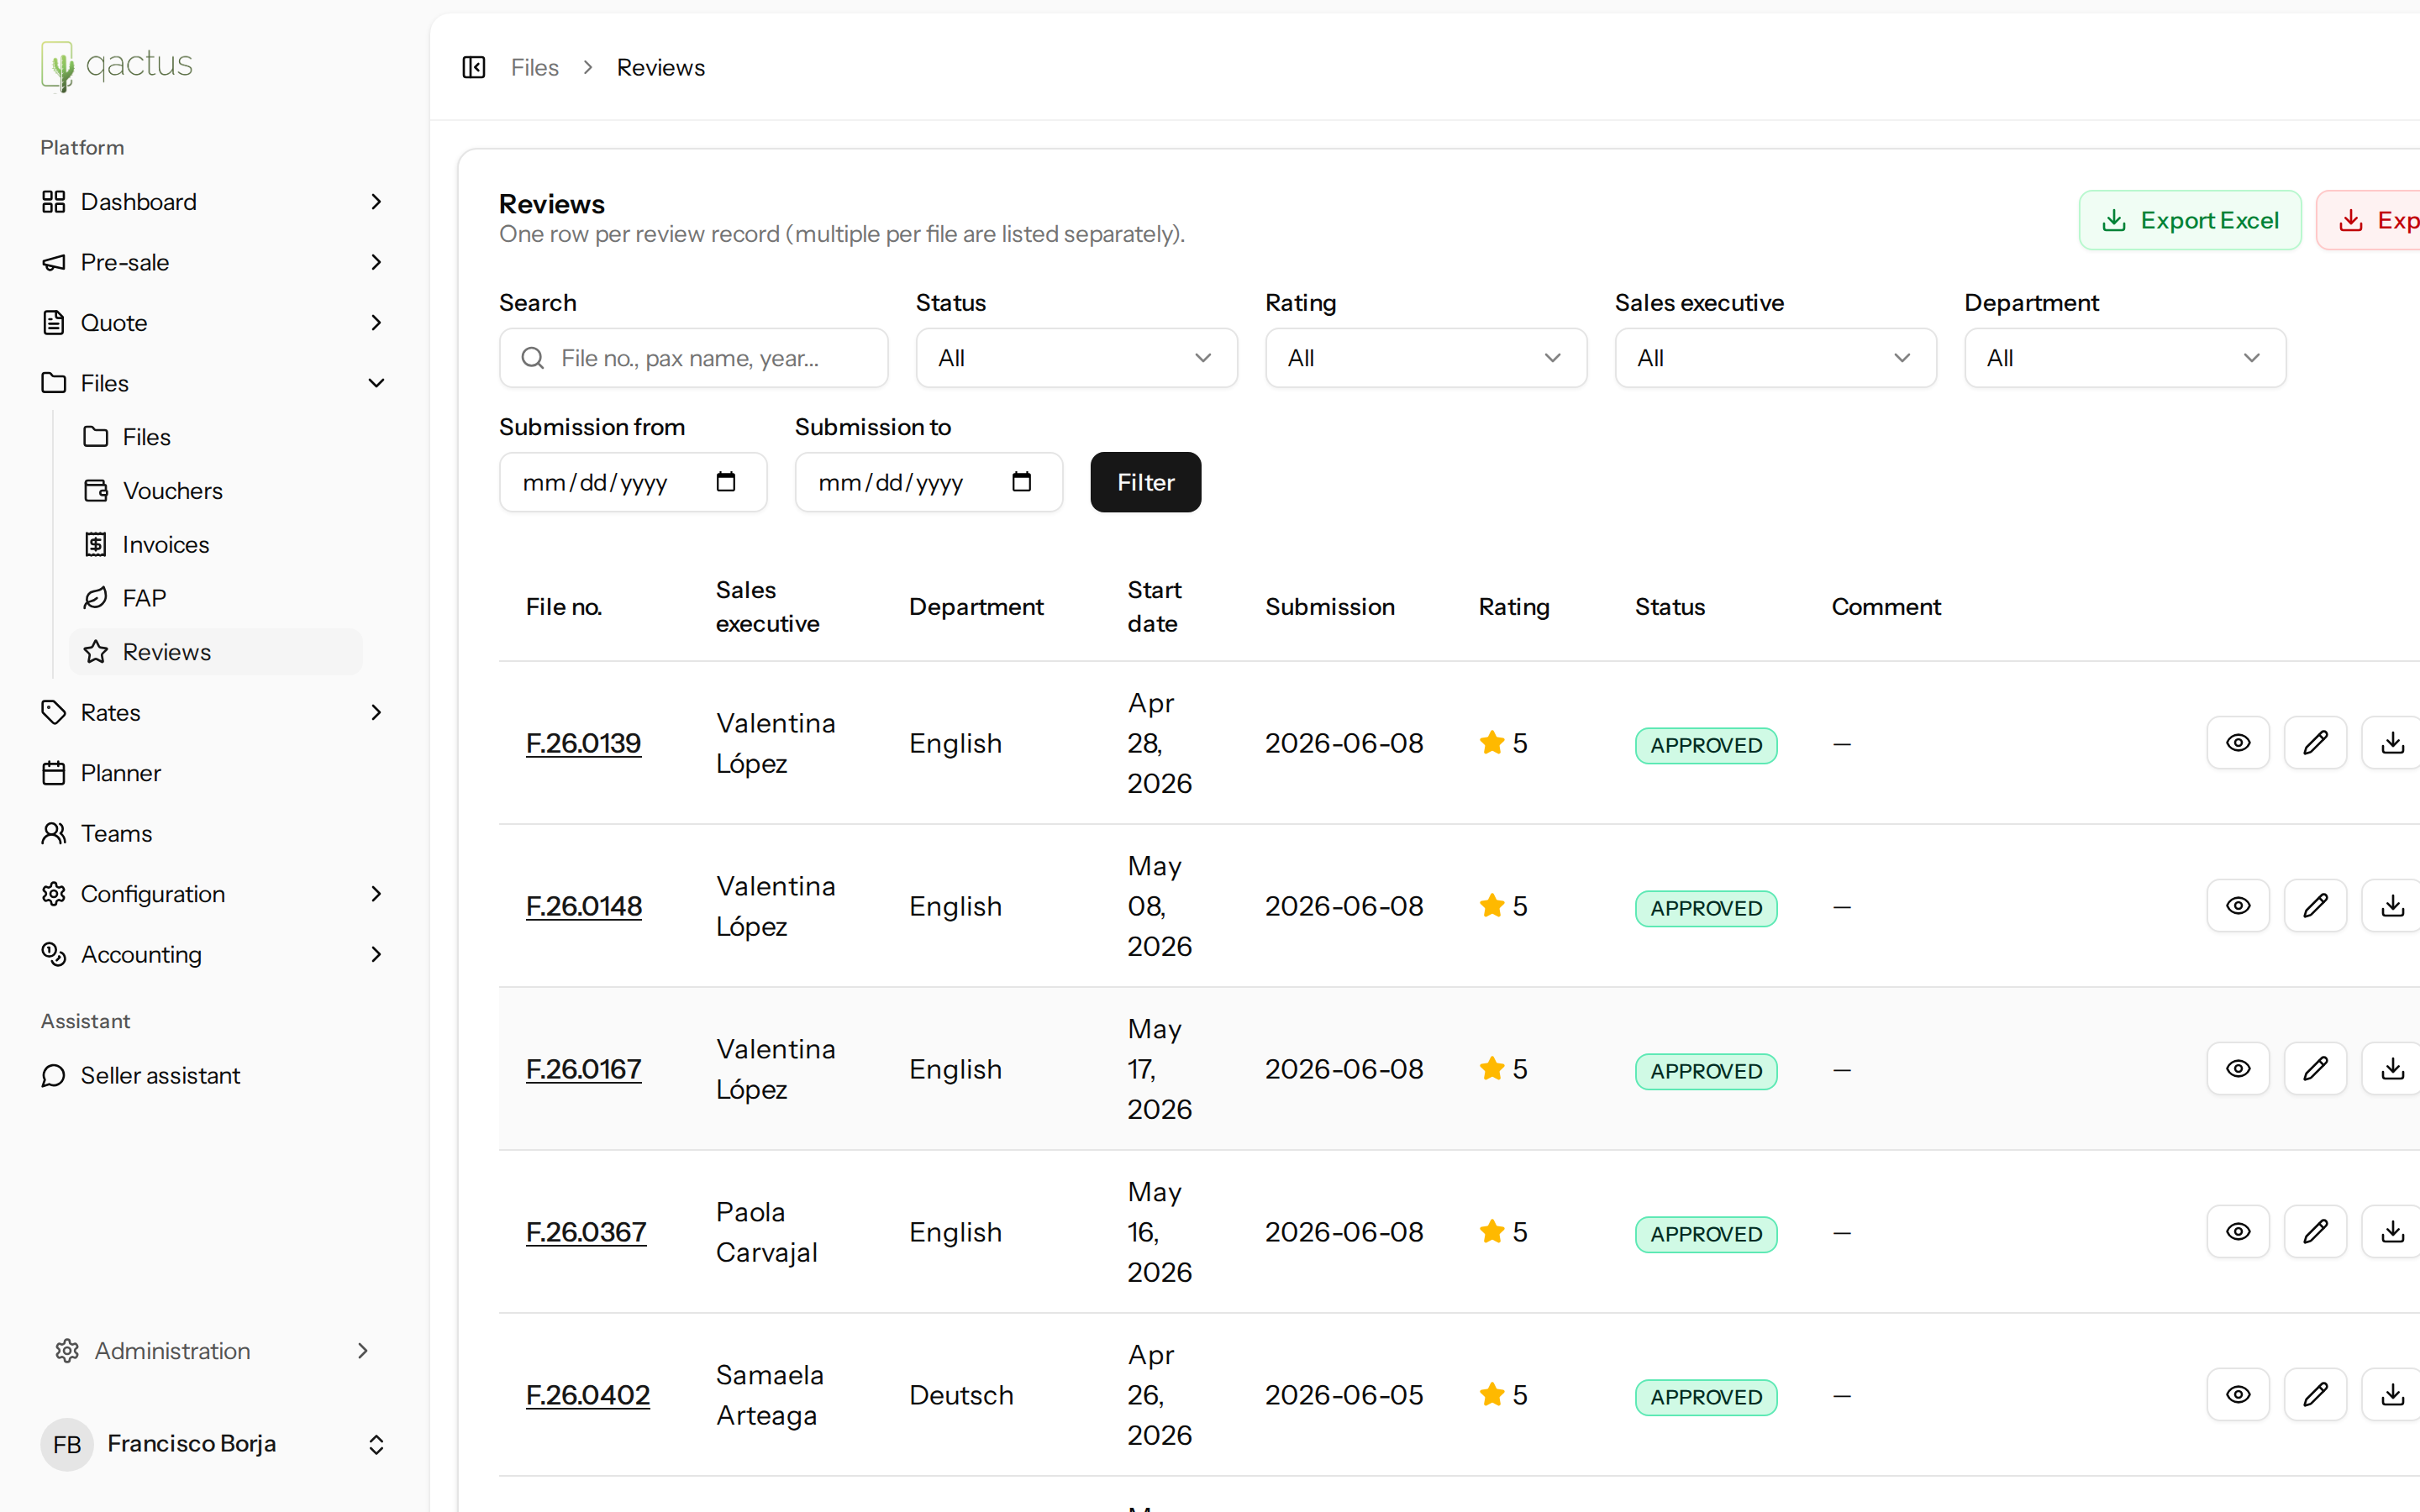
Task: Click the Dashboard grid icon
Action: click(54, 202)
